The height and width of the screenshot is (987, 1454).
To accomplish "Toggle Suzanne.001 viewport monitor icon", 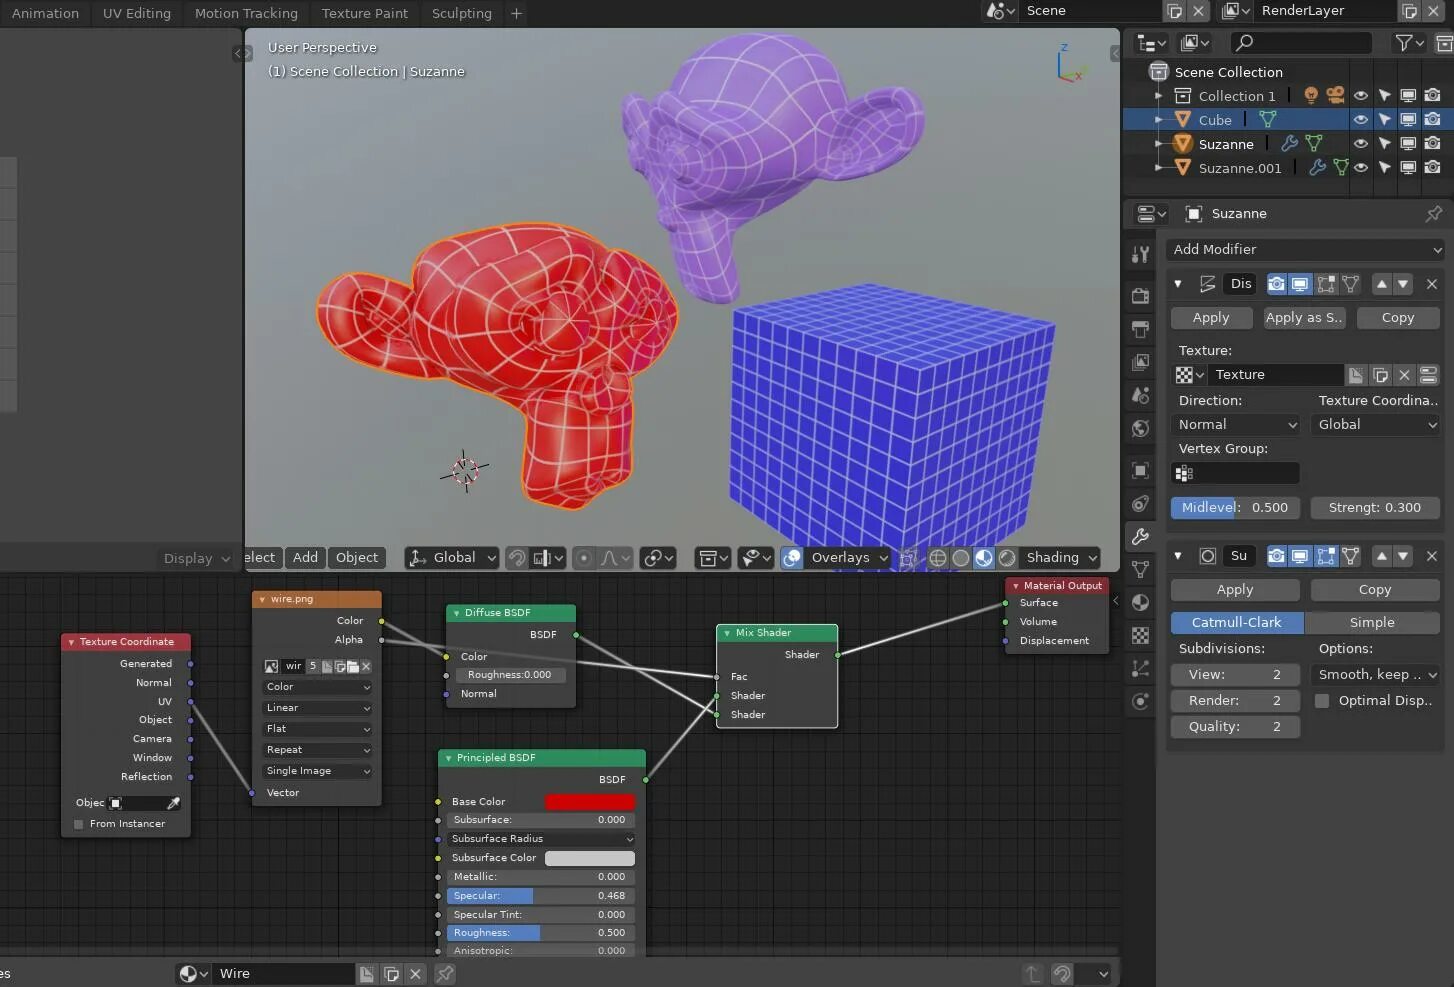I will click(1408, 168).
